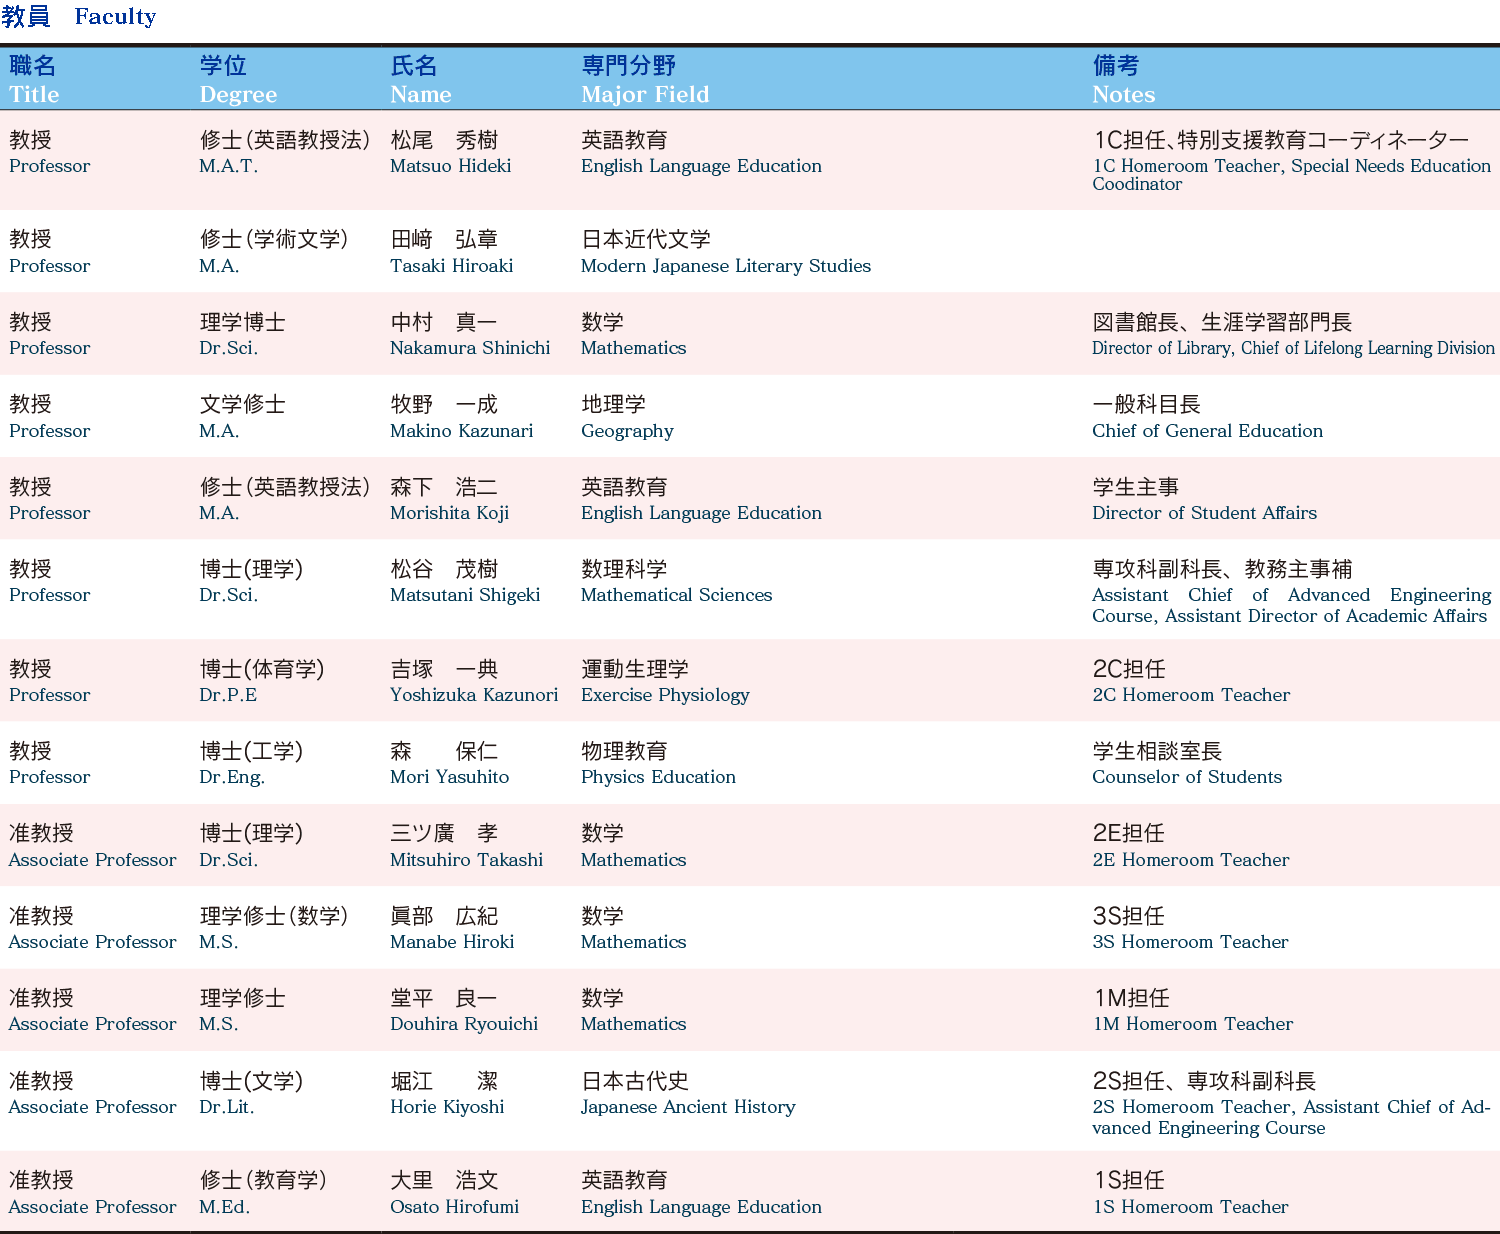
Task: Click the name 'Matsutani Shigeki'
Action: click(465, 595)
